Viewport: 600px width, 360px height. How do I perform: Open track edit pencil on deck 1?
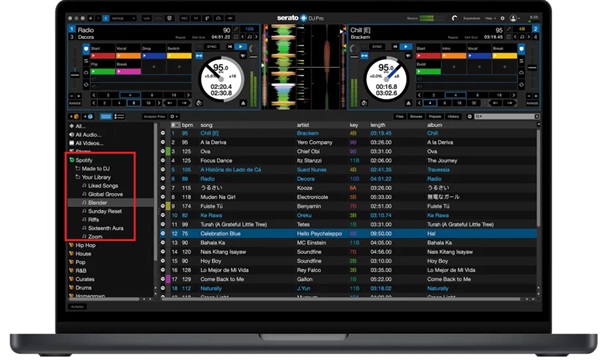pyautogui.click(x=236, y=29)
